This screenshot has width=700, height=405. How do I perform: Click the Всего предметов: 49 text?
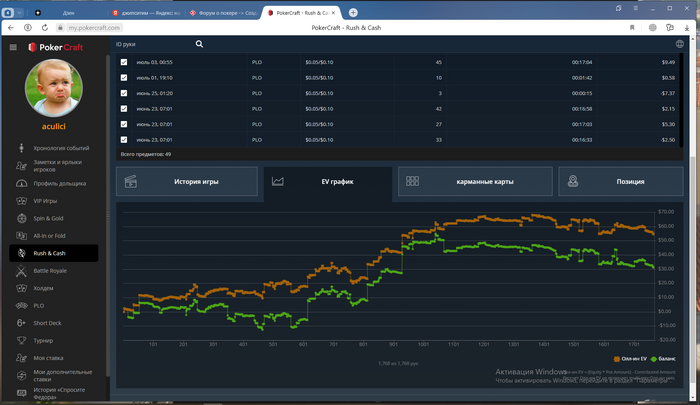click(x=146, y=154)
